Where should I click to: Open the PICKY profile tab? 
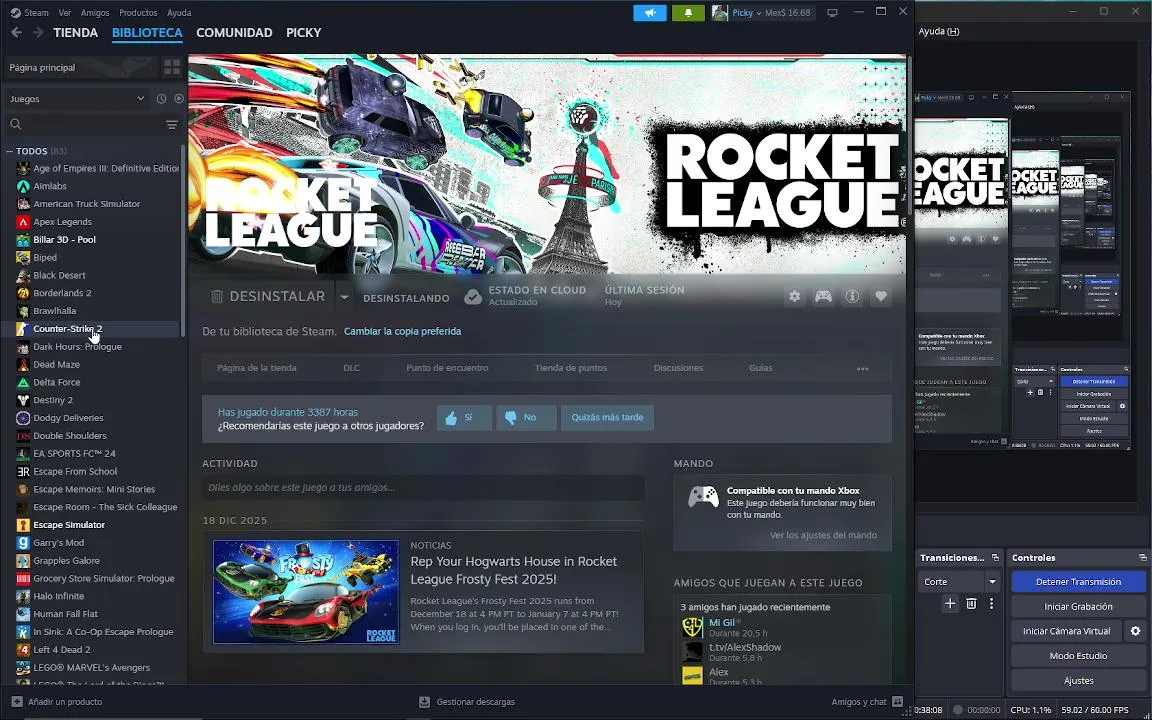pos(303,32)
